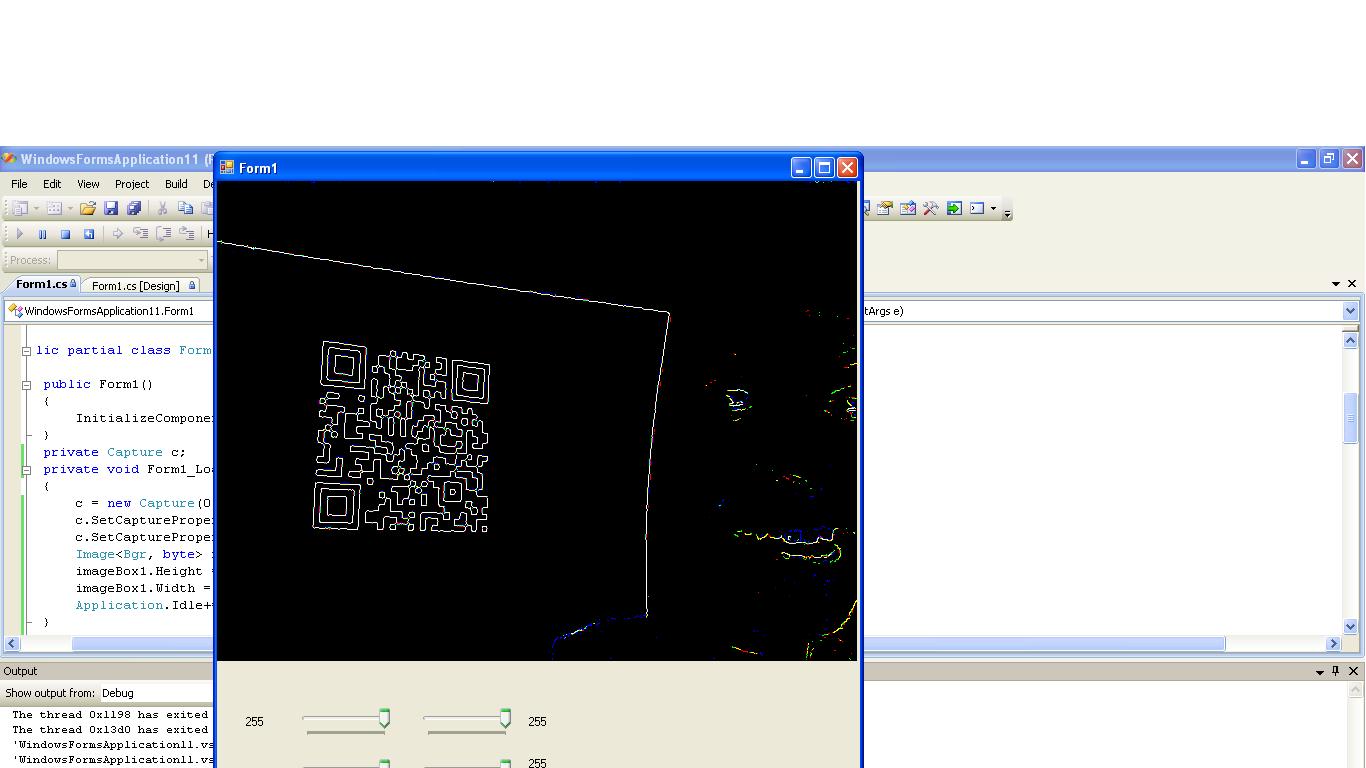Close the active document tab with X

(1352, 284)
